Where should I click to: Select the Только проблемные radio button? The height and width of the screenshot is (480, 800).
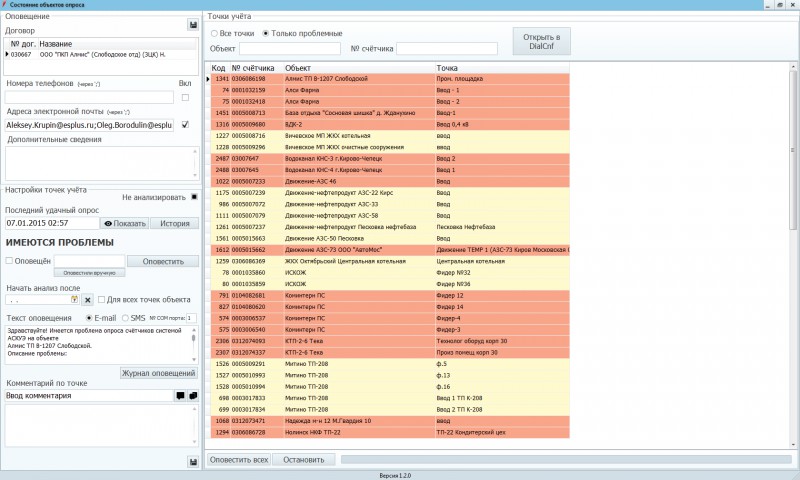[265, 33]
